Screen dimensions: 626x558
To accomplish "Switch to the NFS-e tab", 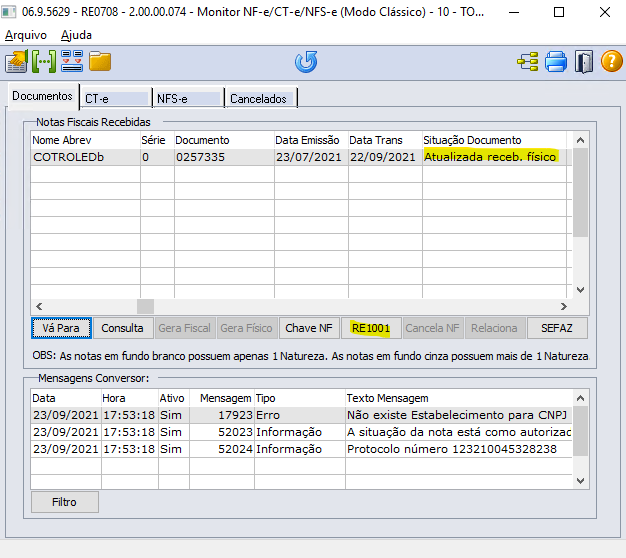I will tap(188, 99).
